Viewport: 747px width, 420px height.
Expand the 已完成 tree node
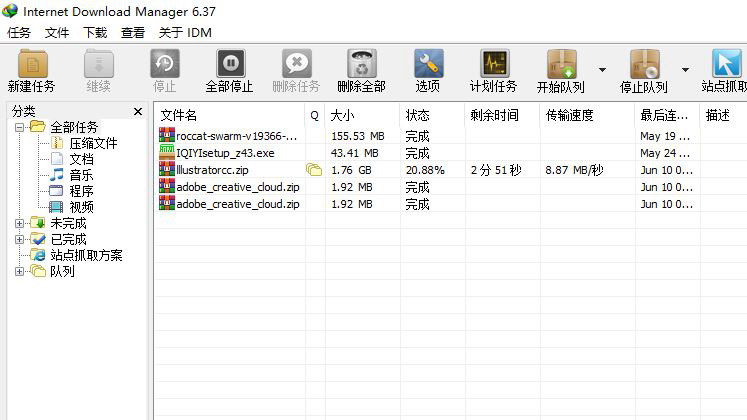(x=19, y=240)
